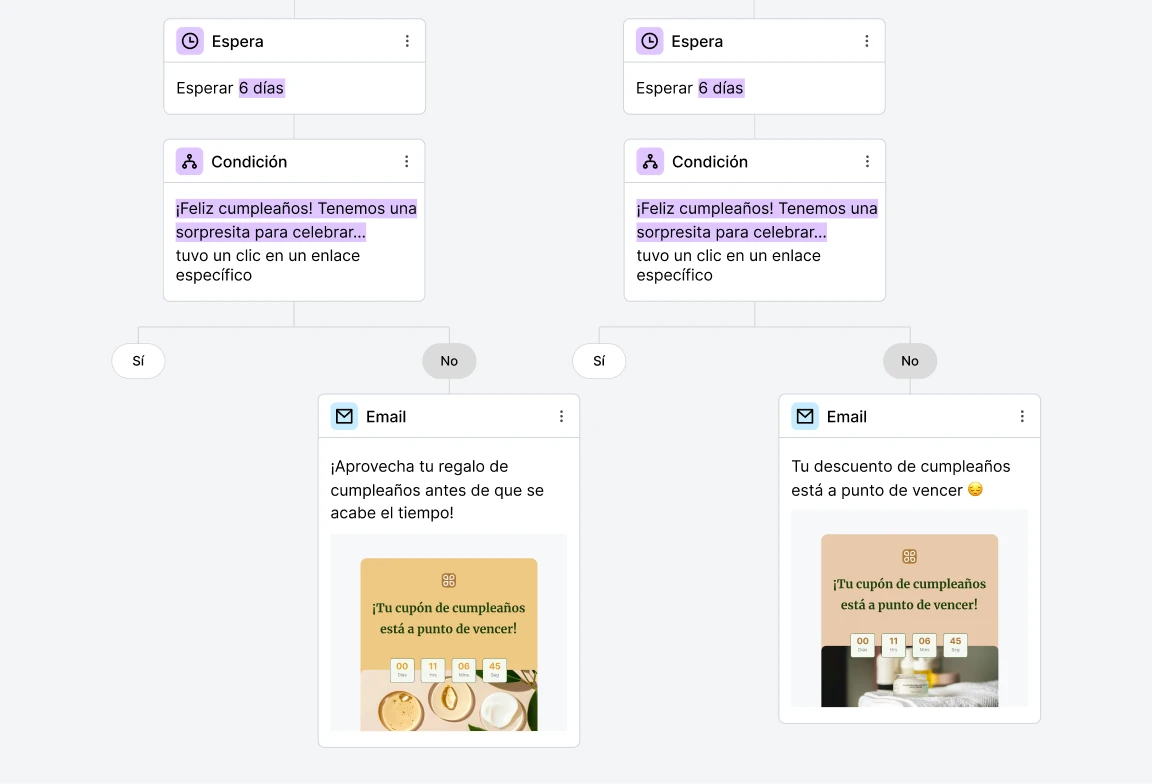This screenshot has height=784, width=1152.
Task: Open the three-dot menu on the right Condición card
Action: point(867,161)
